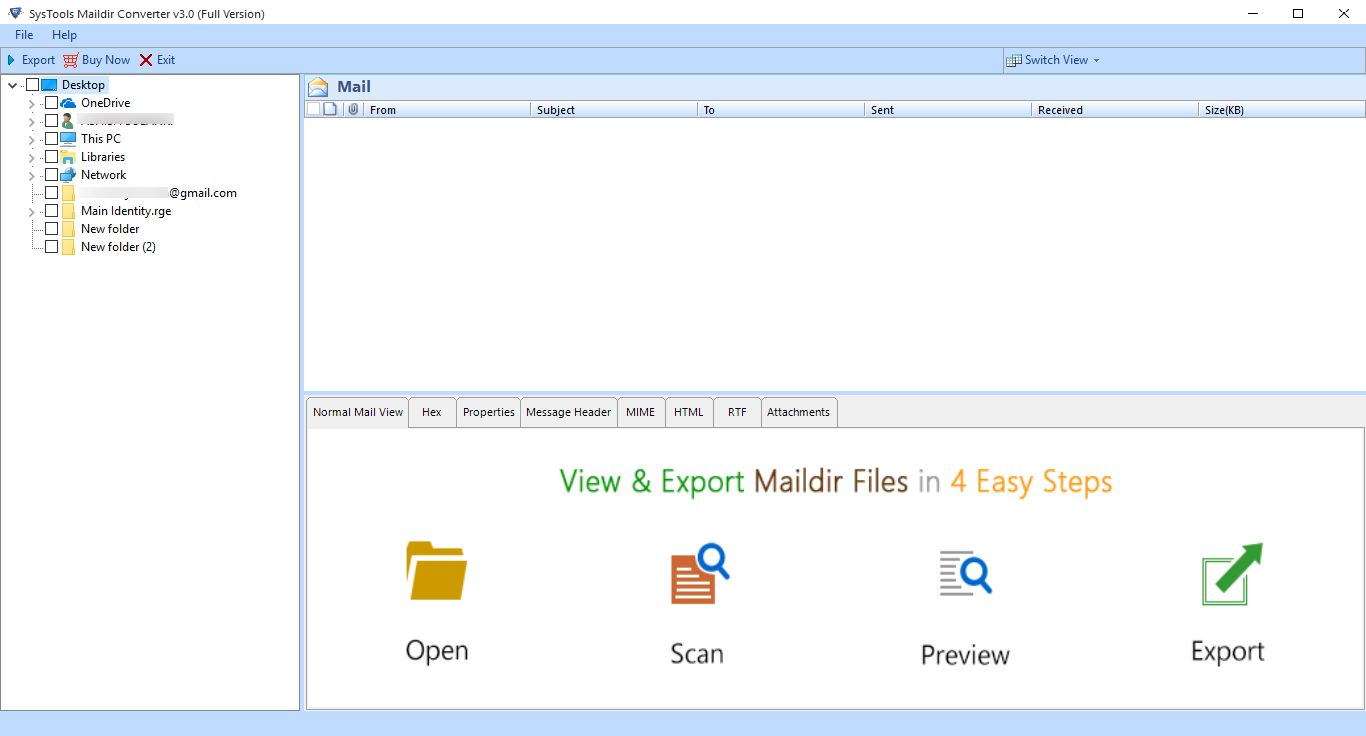Open the Message Header tab
The height and width of the screenshot is (736, 1366).
pyautogui.click(x=568, y=412)
